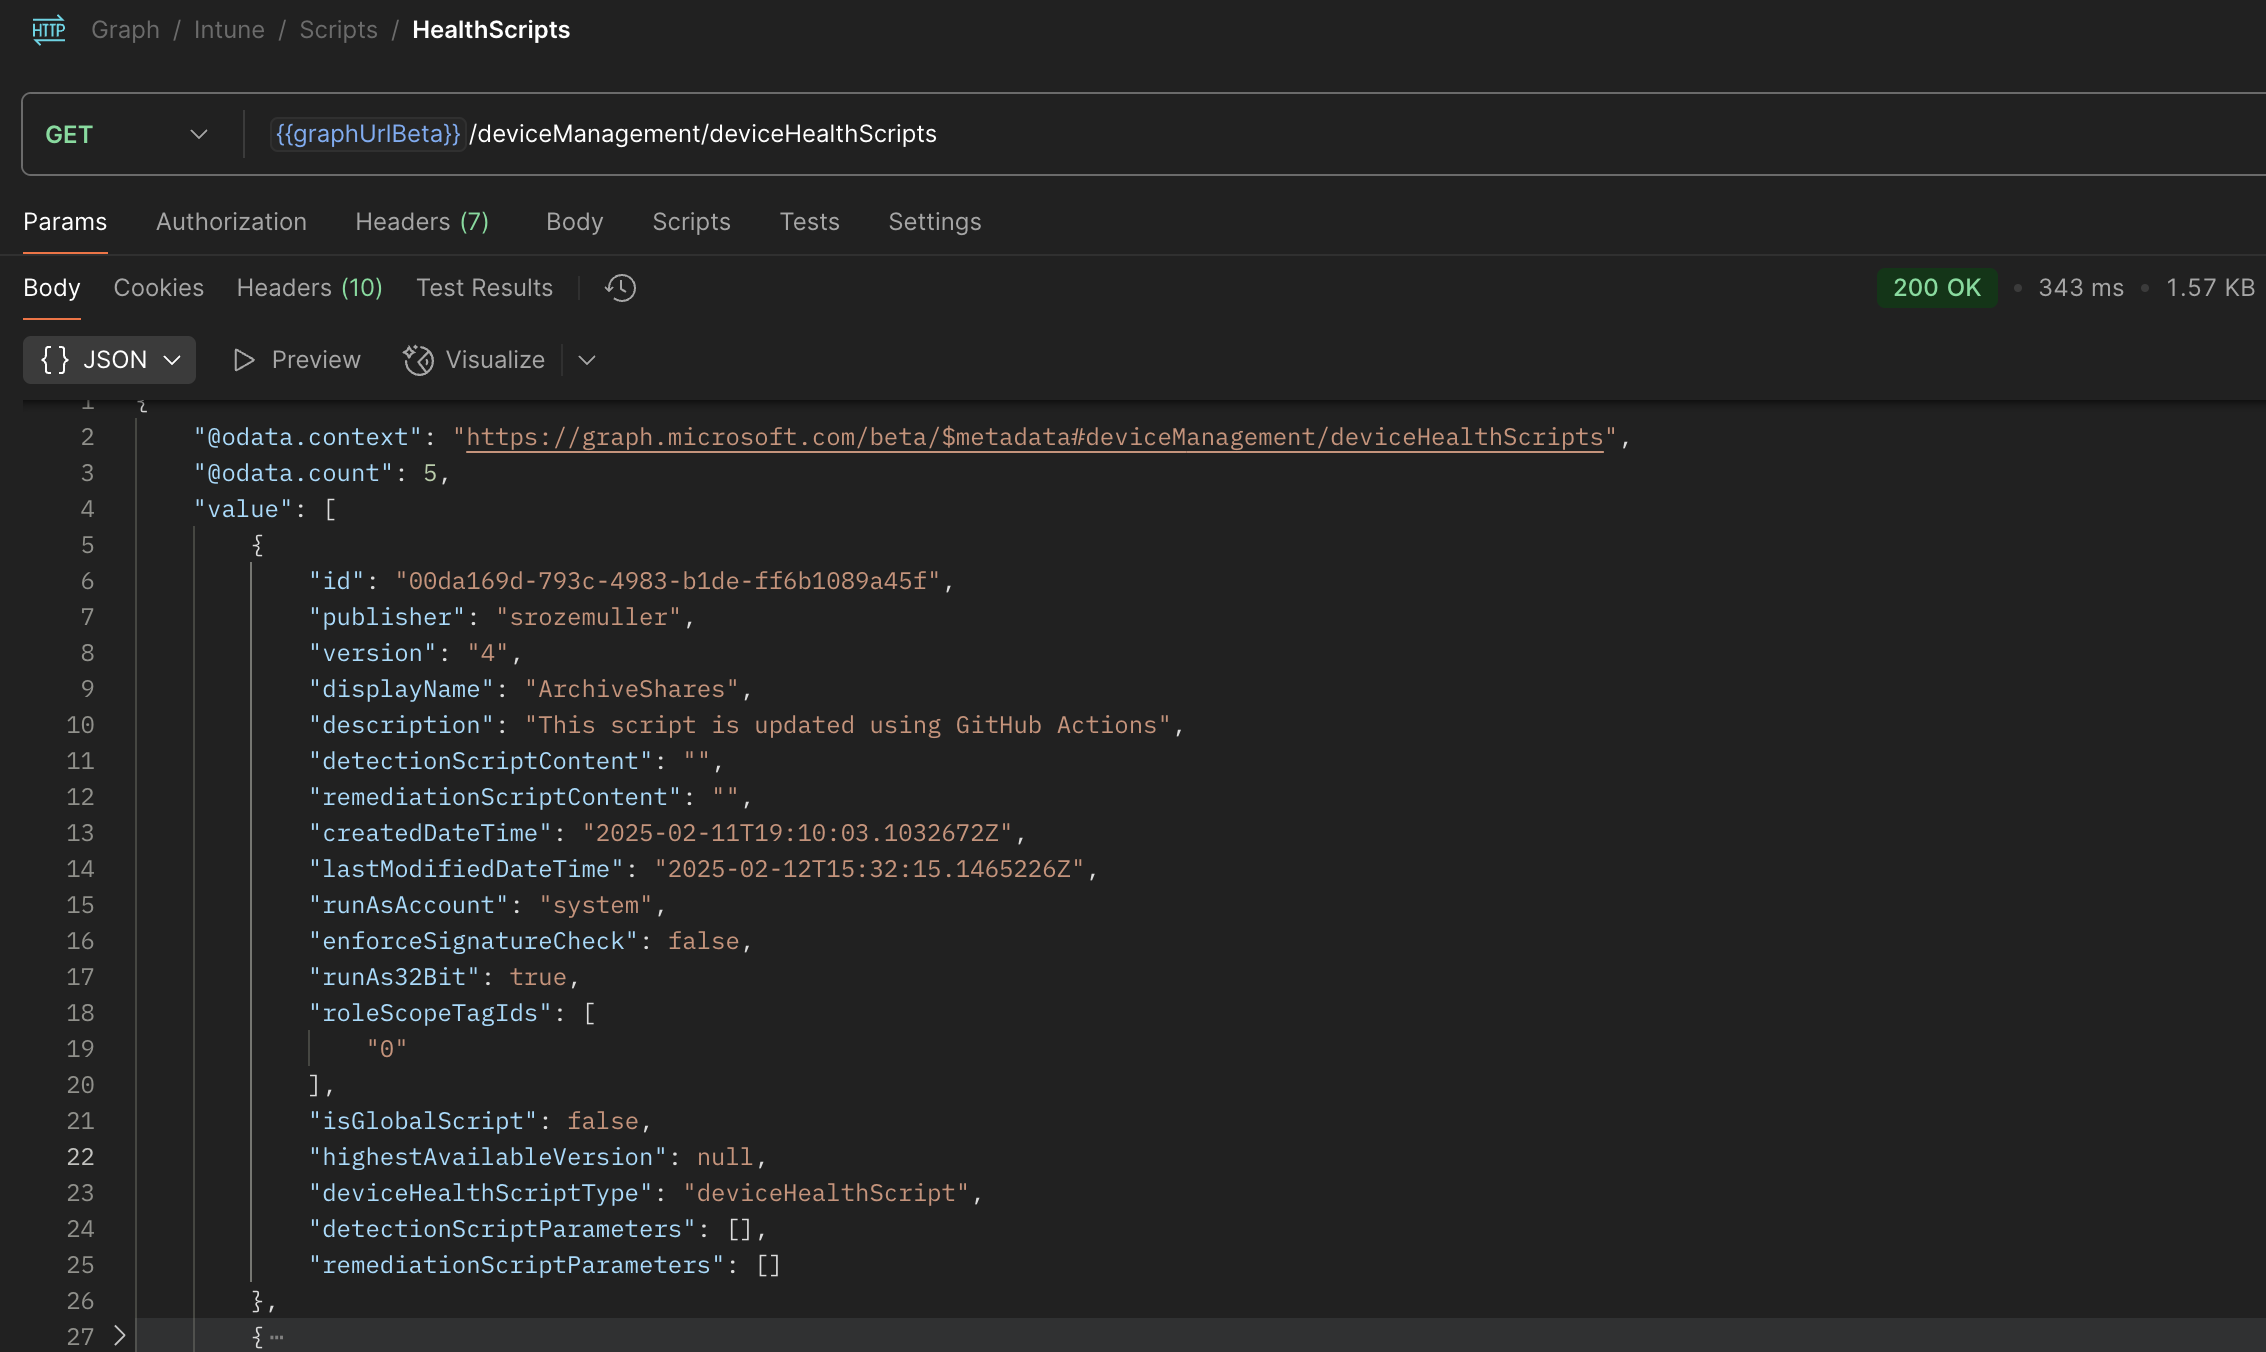The image size is (2266, 1352).
Task: Click the Scripts breadcrumb folder
Action: 338,30
